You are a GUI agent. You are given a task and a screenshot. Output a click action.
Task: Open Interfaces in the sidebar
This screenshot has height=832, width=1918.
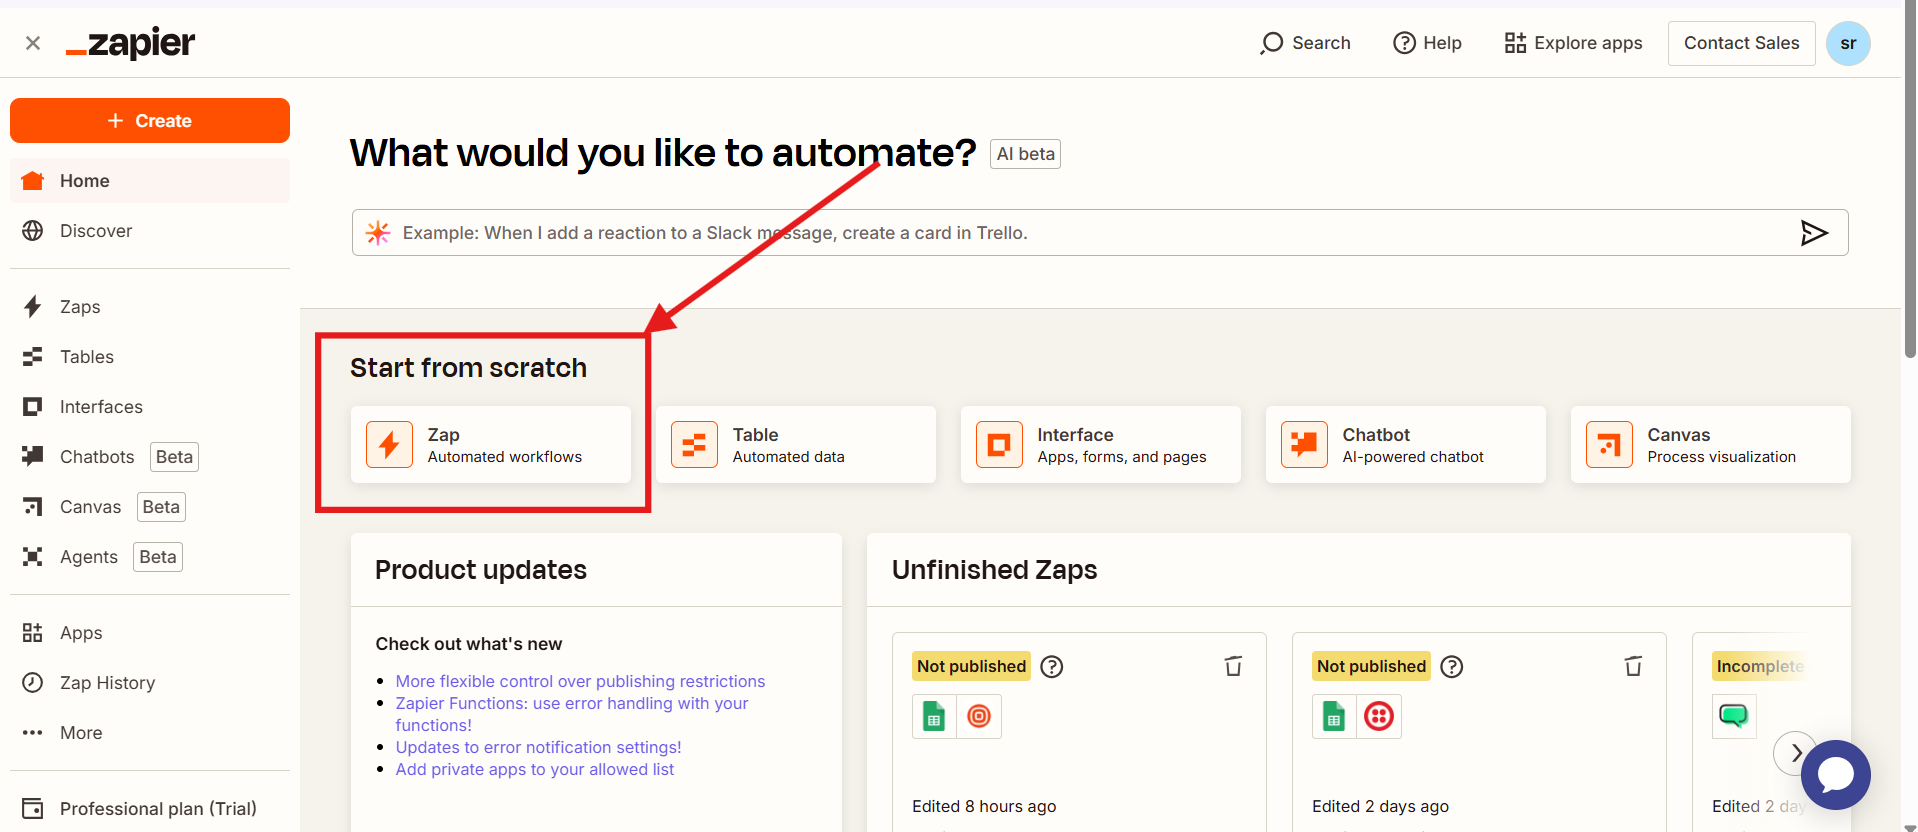[150, 407]
